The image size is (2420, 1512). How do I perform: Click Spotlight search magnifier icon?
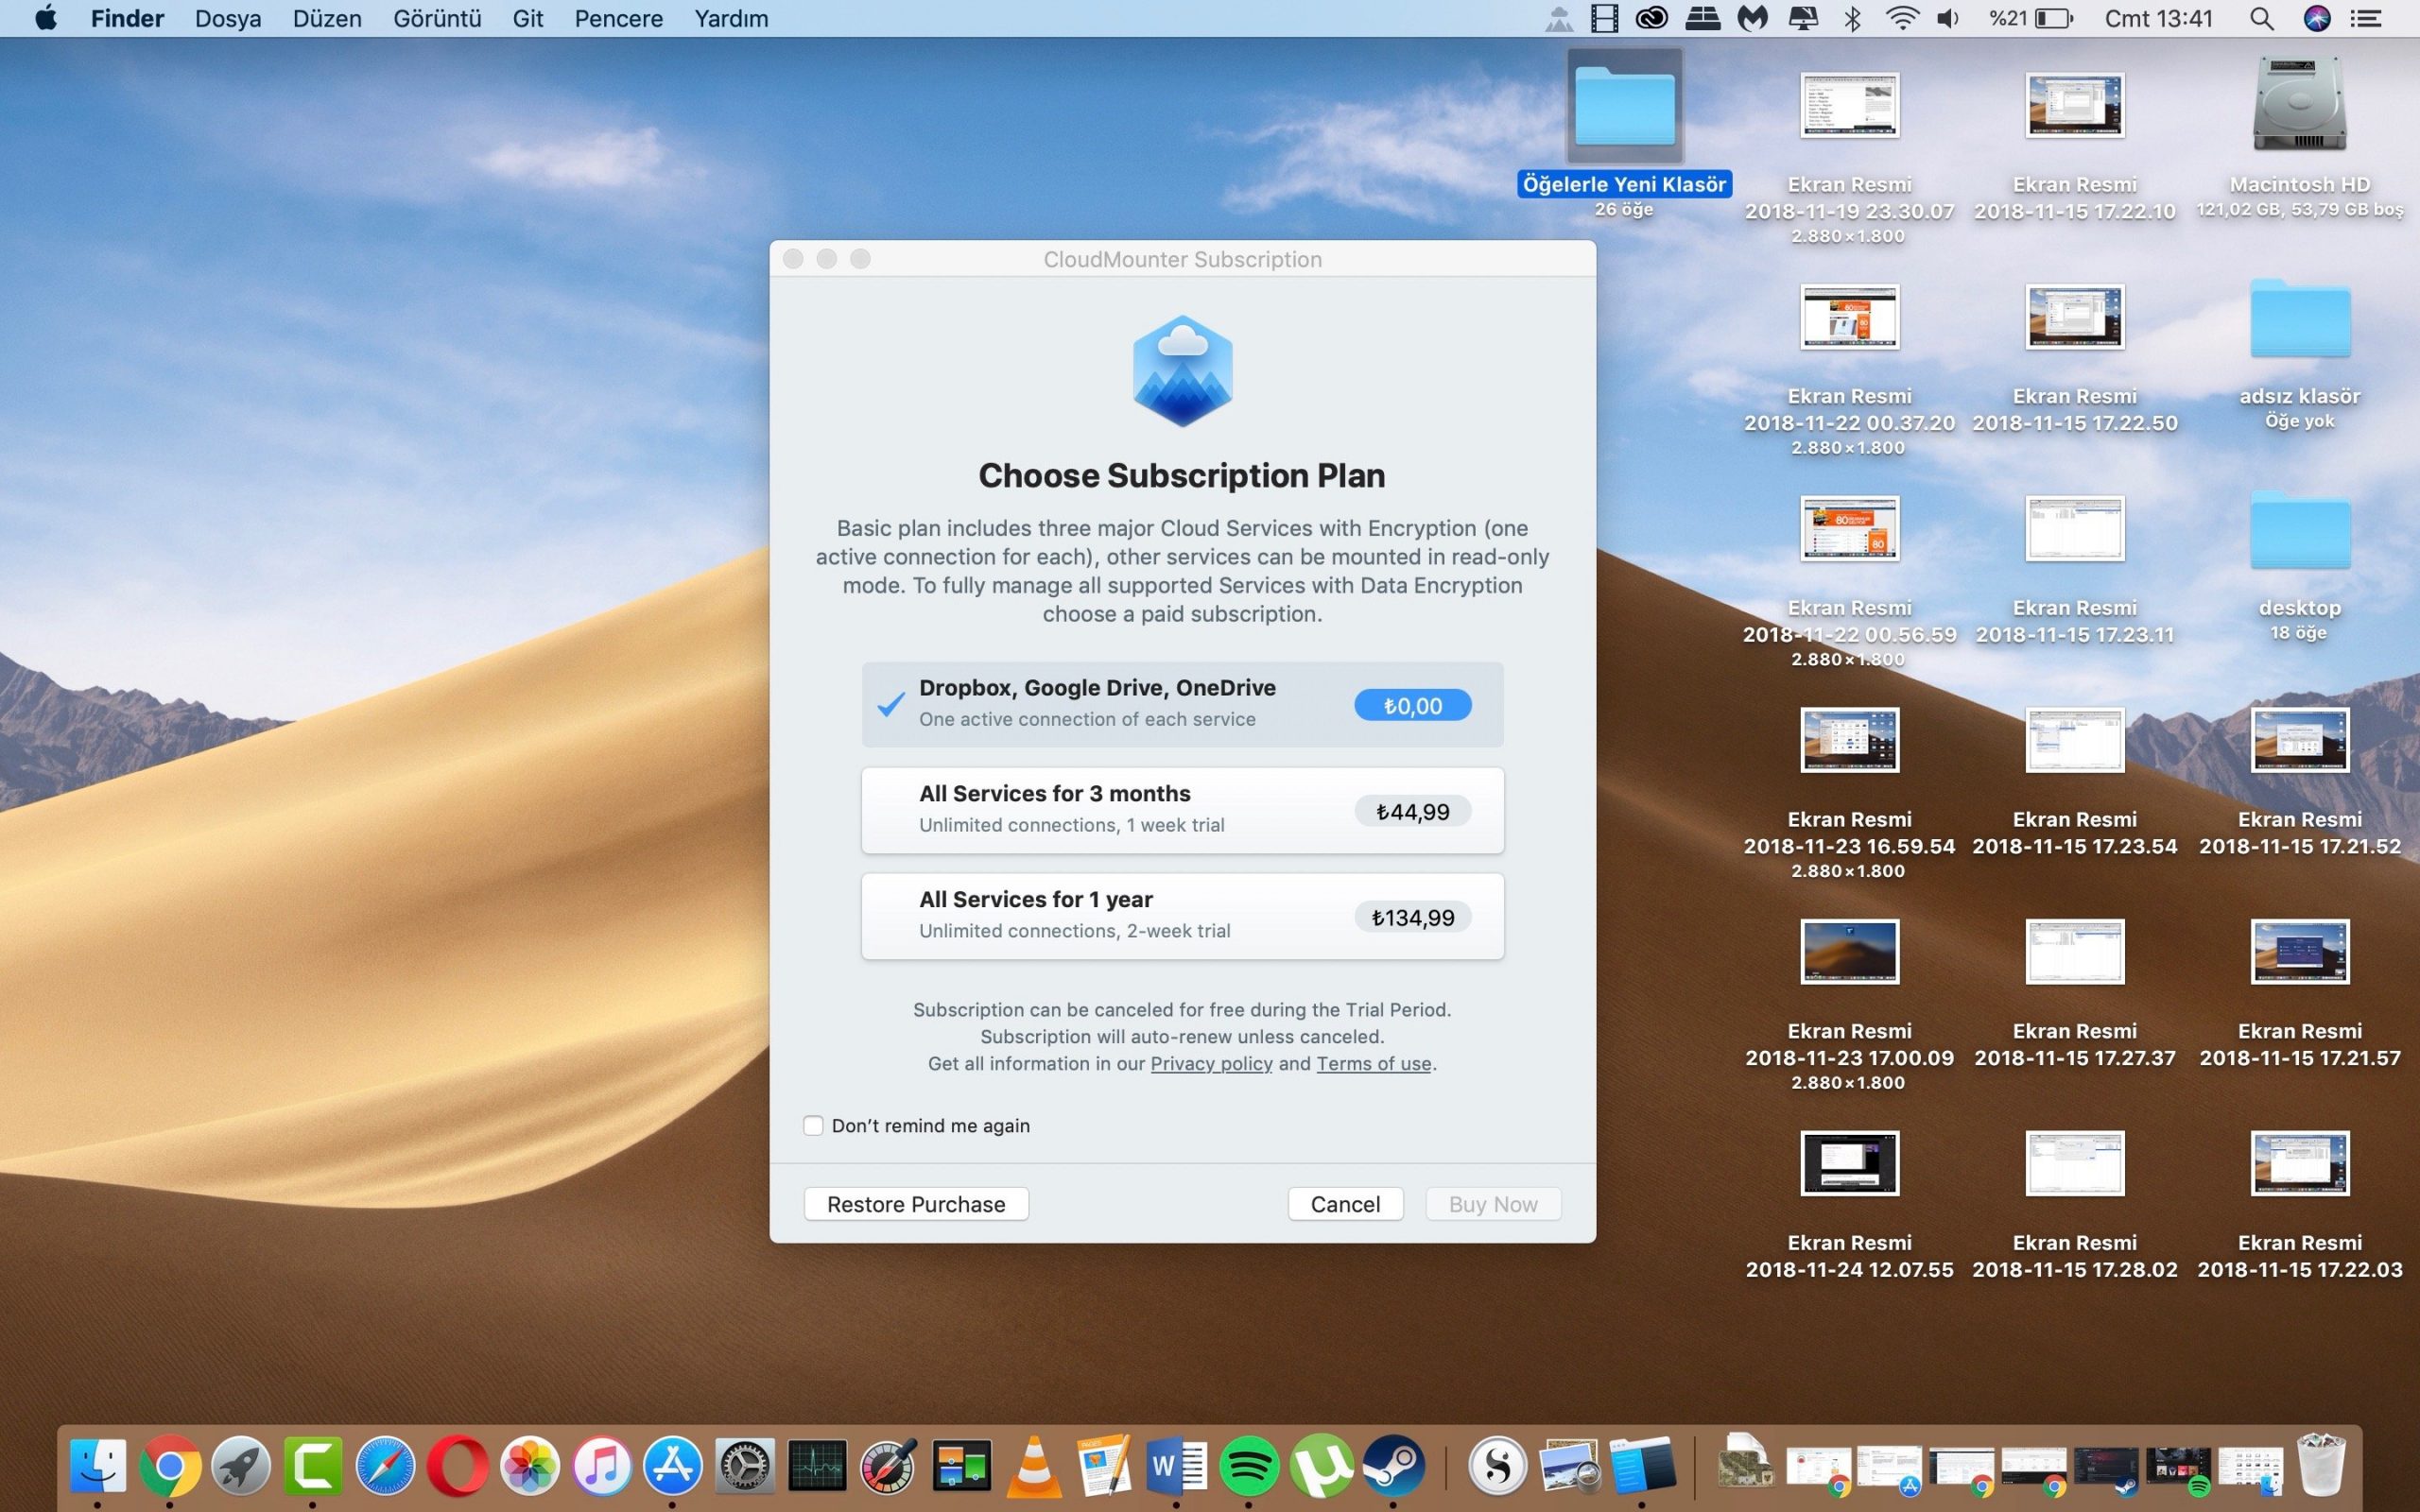(2261, 18)
